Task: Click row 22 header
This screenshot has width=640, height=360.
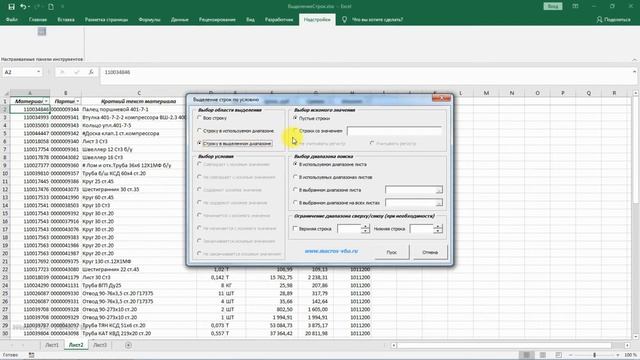Action: click(5, 269)
